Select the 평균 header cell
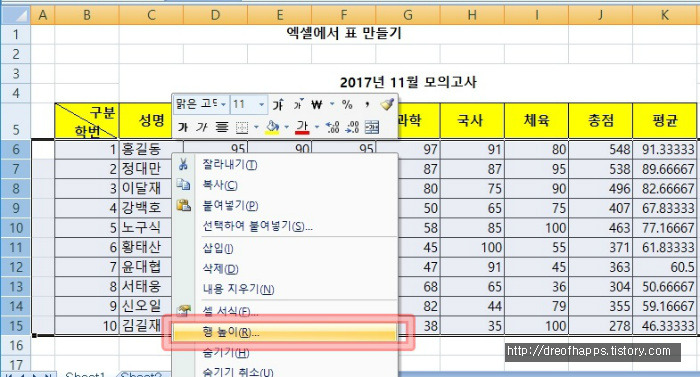Image resolution: width=700 pixels, height=377 pixels. [x=664, y=121]
